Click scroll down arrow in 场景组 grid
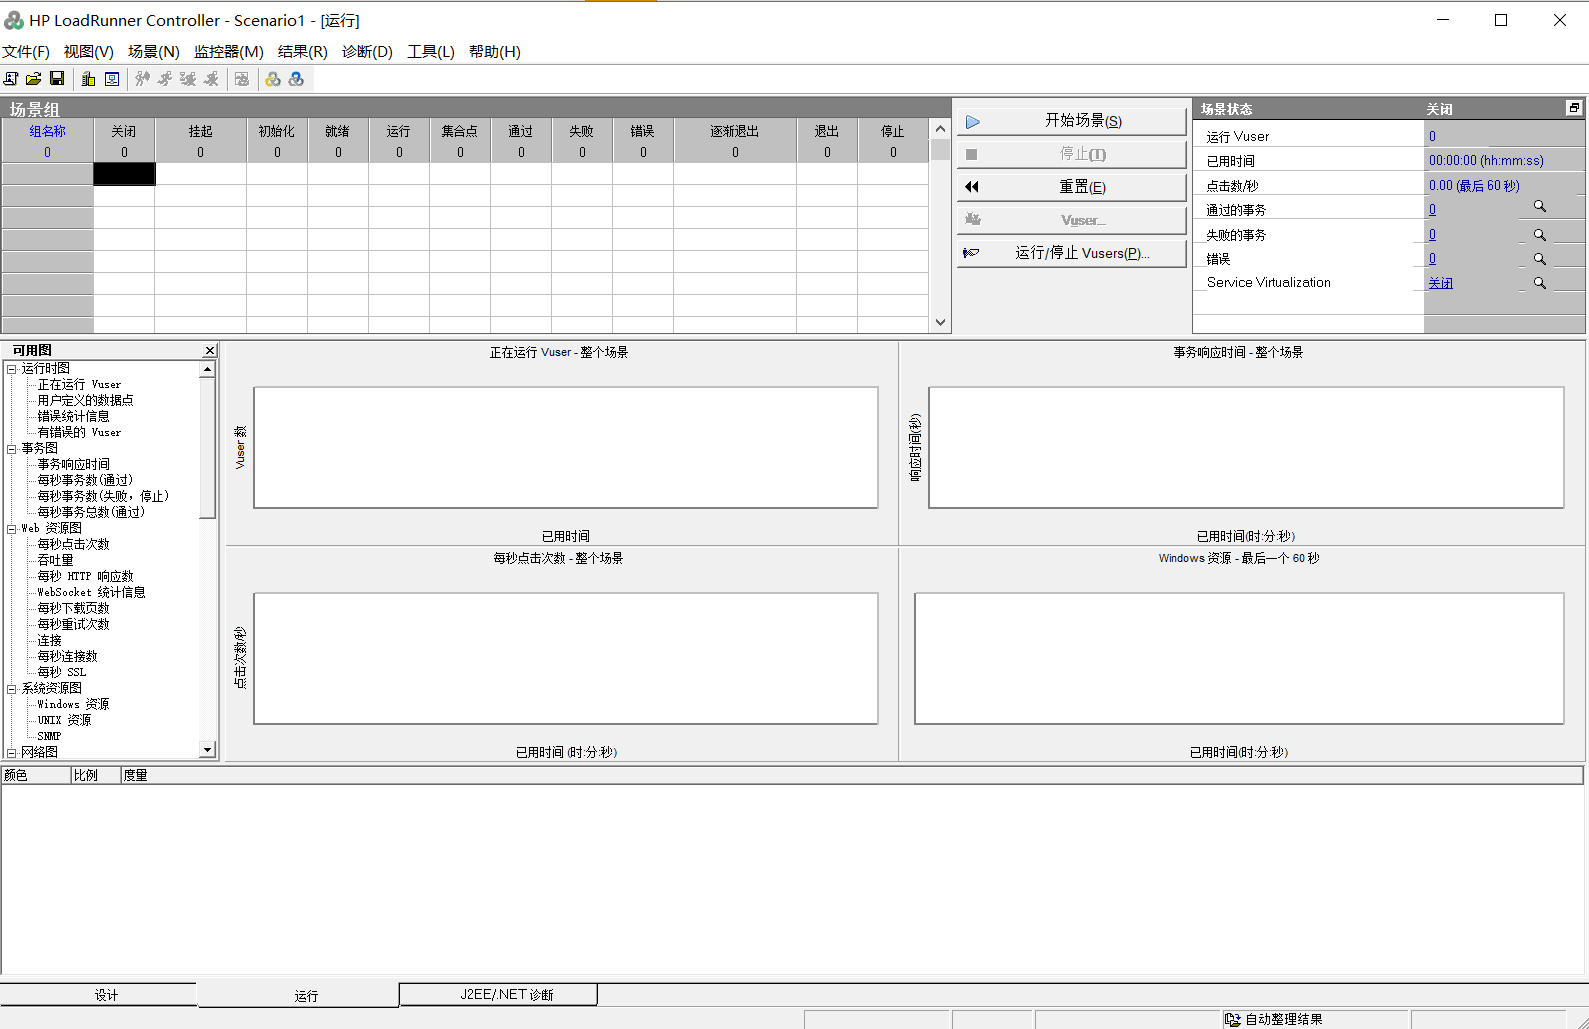1589x1029 pixels. [940, 322]
